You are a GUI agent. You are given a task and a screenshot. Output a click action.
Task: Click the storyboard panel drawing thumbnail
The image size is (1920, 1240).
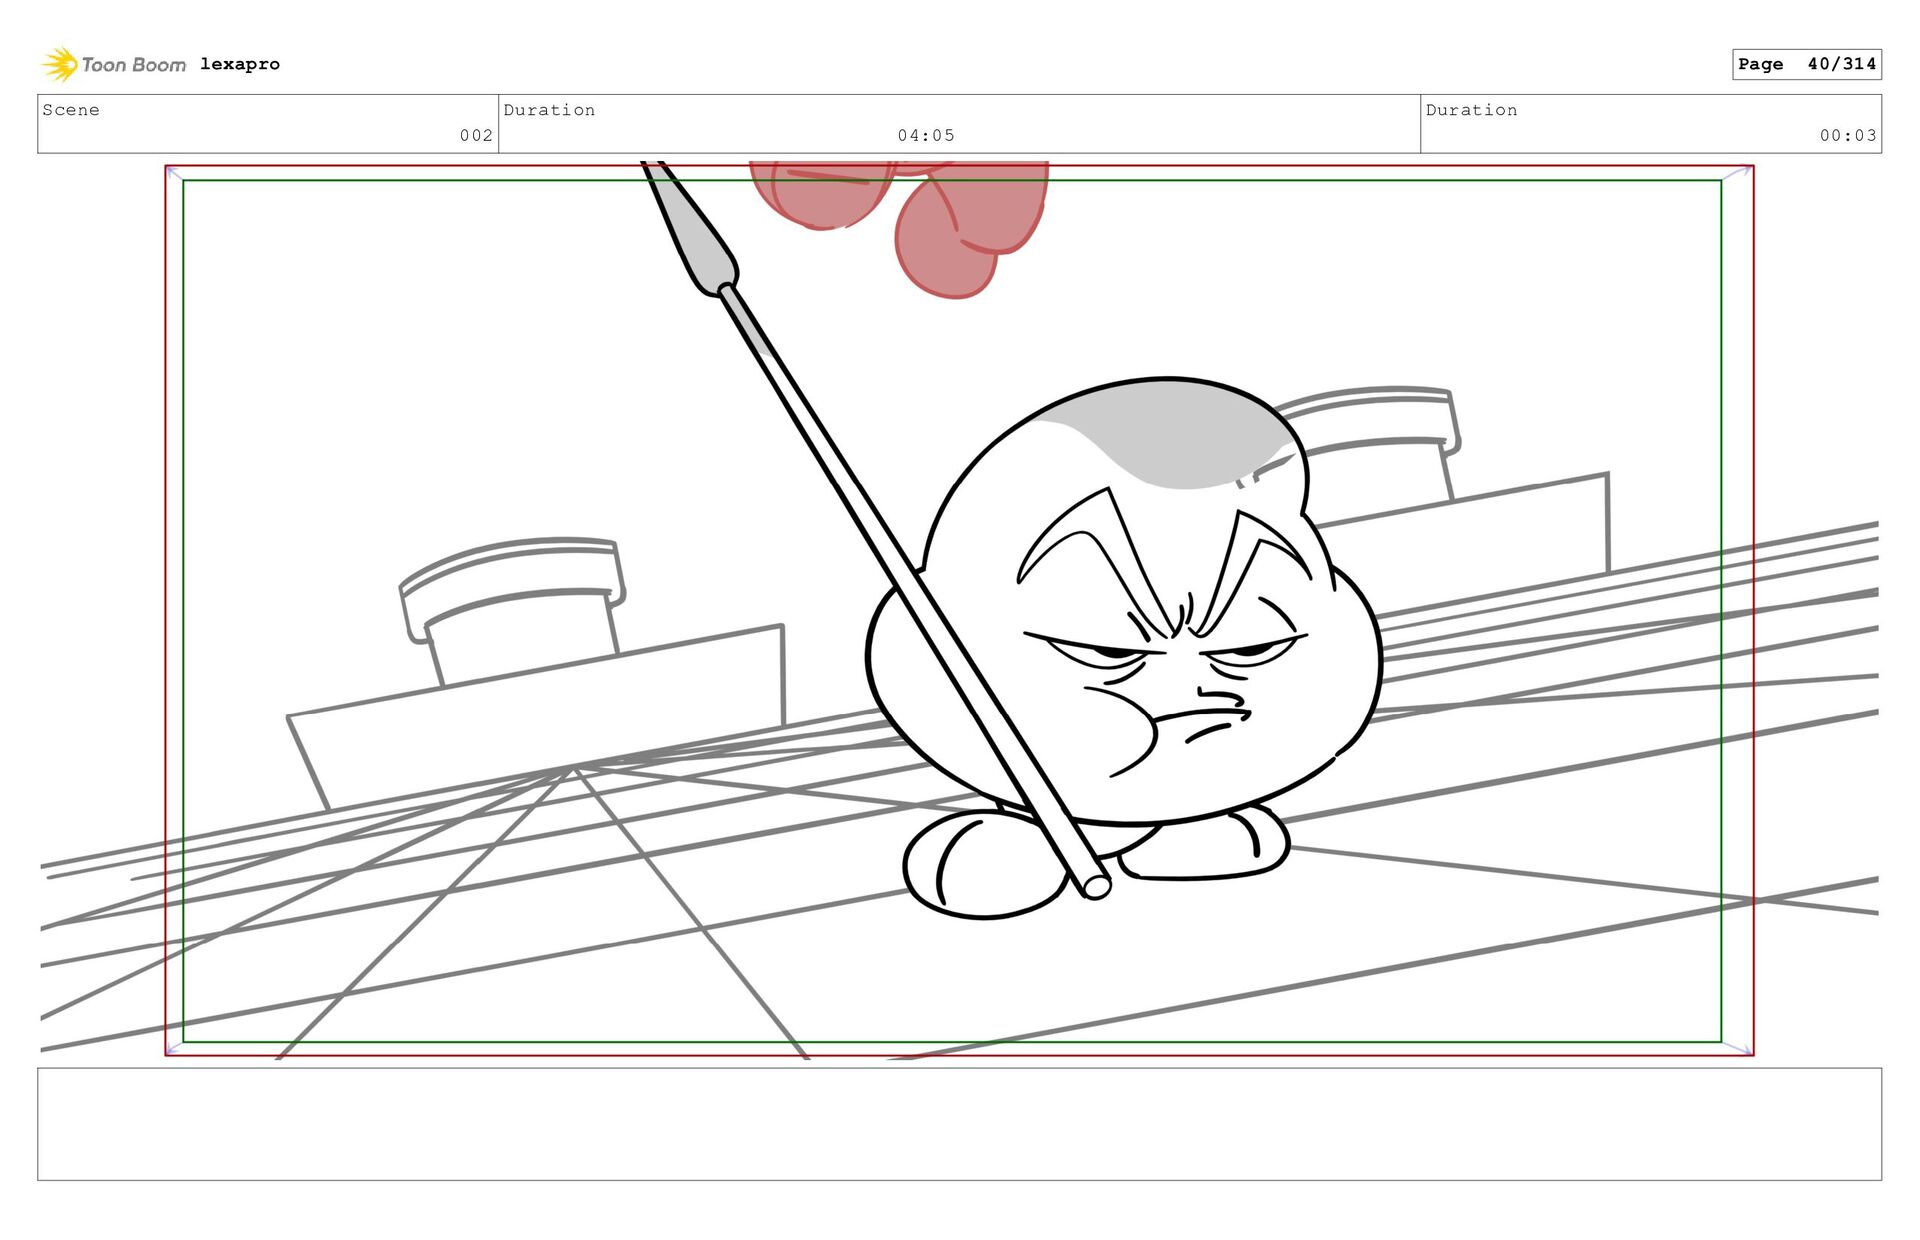[x=959, y=610]
